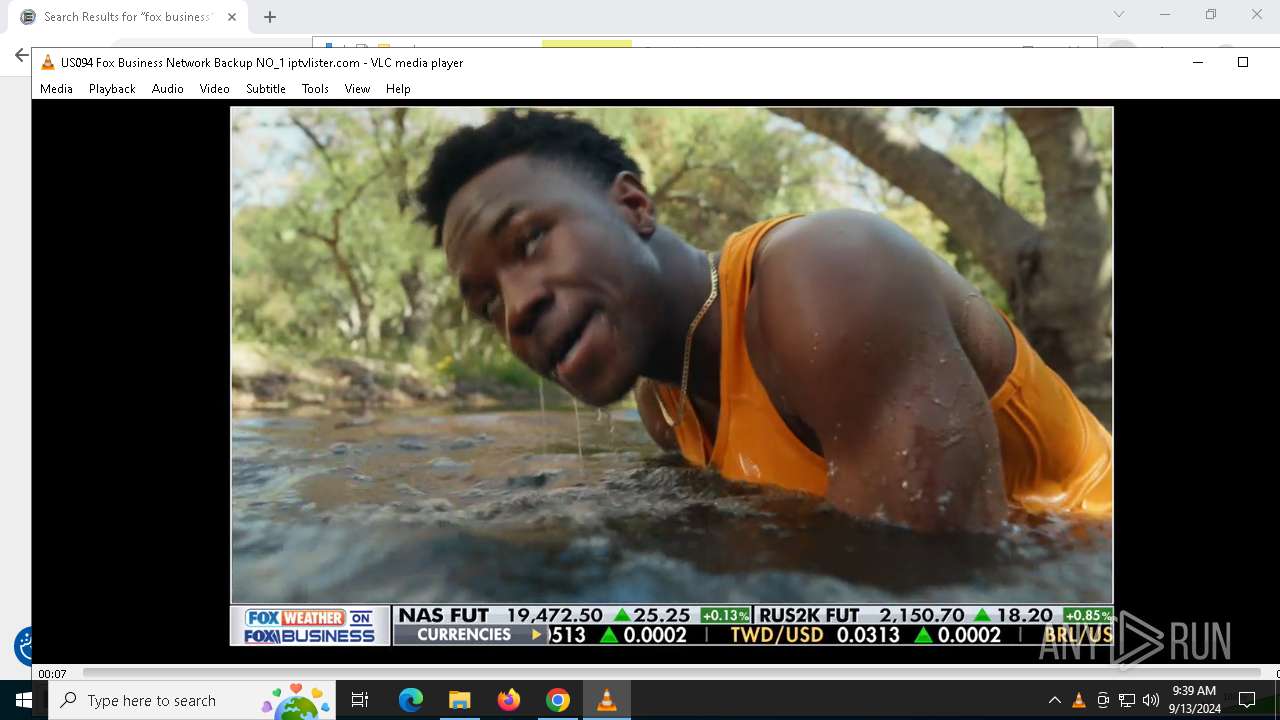1280x720 pixels.
Task: Open the volume control tray icon
Action: tap(1151, 700)
